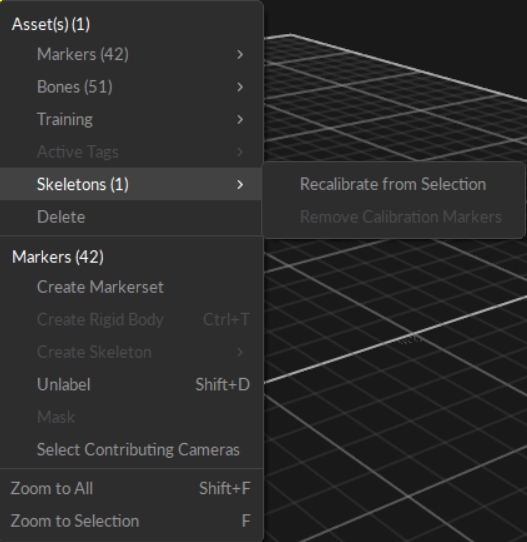Click the lower Markers (42) section header
The image size is (527, 542).
[58, 257]
